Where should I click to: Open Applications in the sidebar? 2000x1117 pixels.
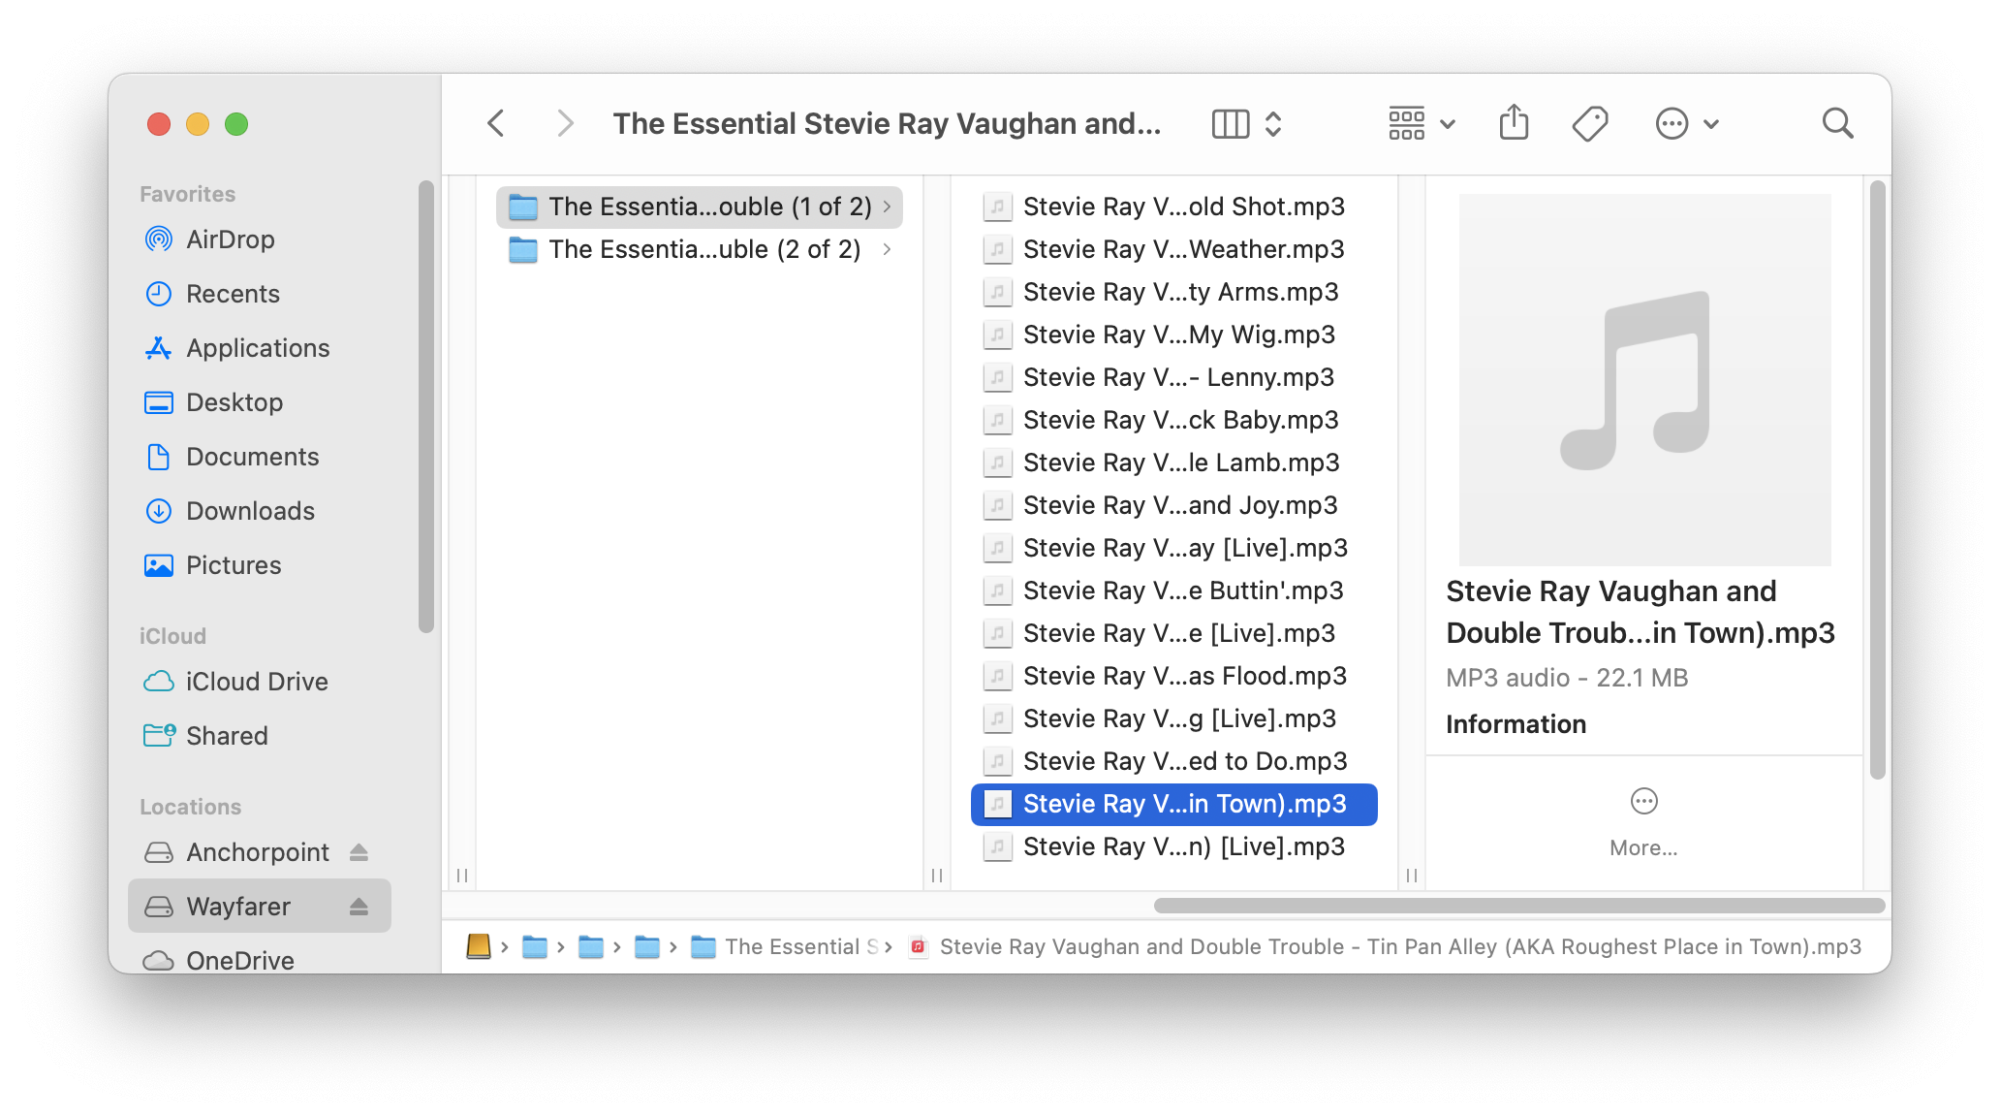pos(258,347)
